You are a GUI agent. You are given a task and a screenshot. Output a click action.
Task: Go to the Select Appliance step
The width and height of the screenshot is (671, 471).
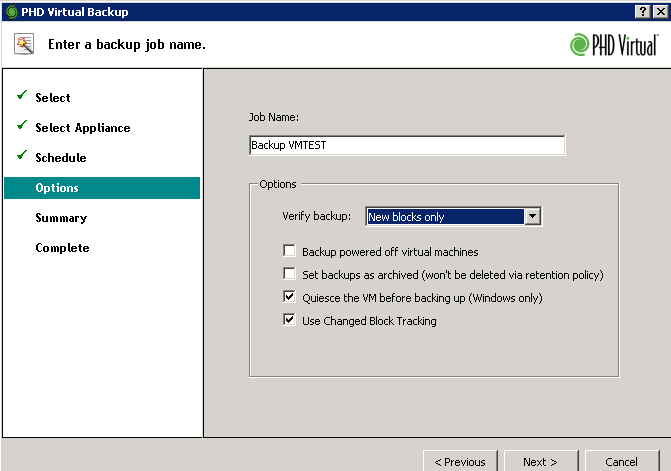83,128
